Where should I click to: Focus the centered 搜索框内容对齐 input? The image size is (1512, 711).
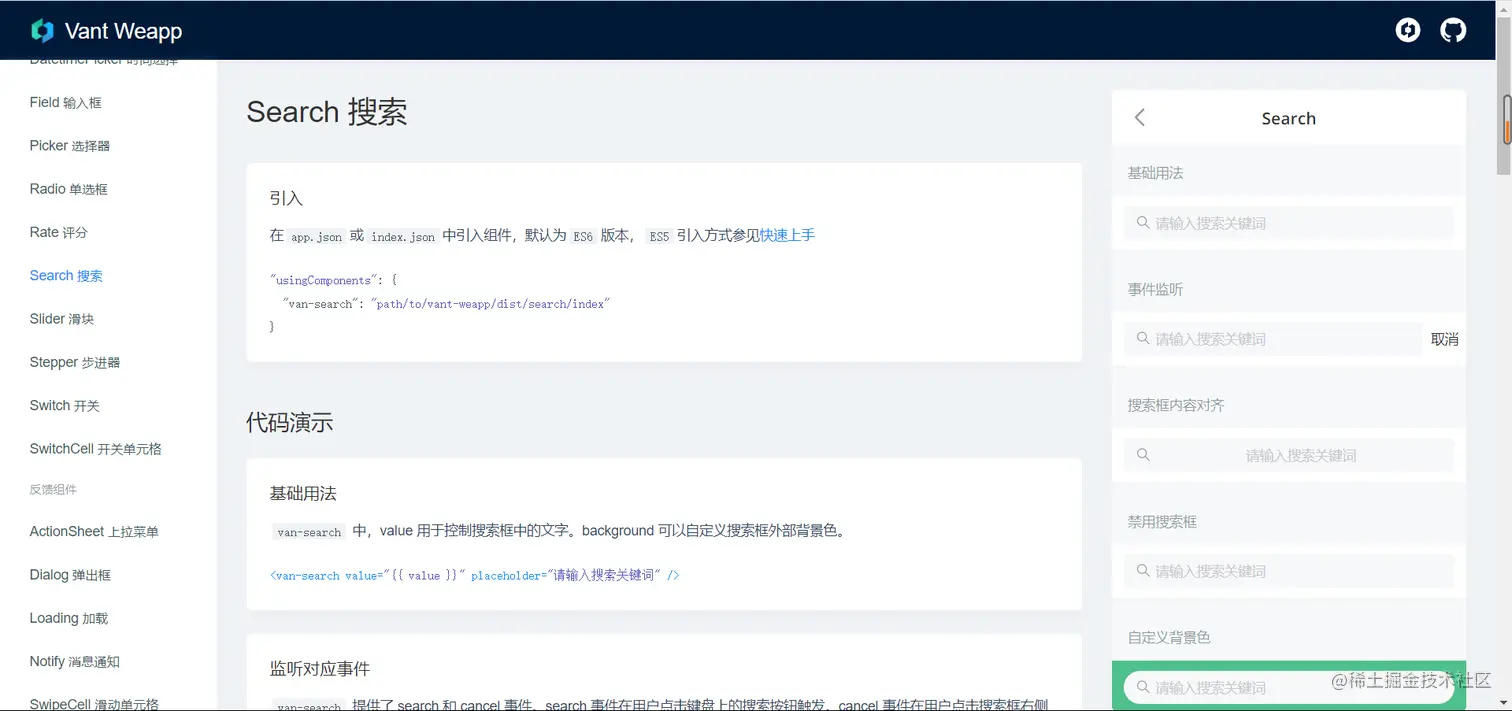coord(1289,454)
